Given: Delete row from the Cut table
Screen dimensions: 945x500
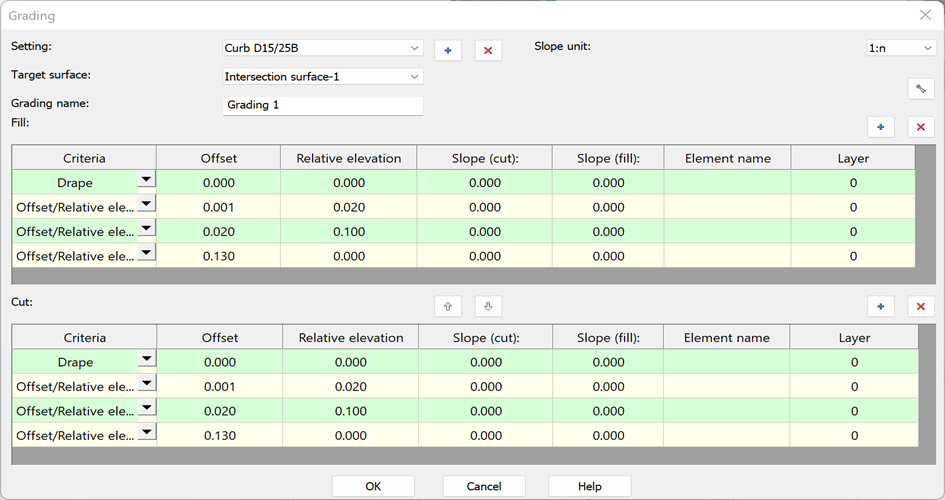Looking at the screenshot, I should click(920, 307).
